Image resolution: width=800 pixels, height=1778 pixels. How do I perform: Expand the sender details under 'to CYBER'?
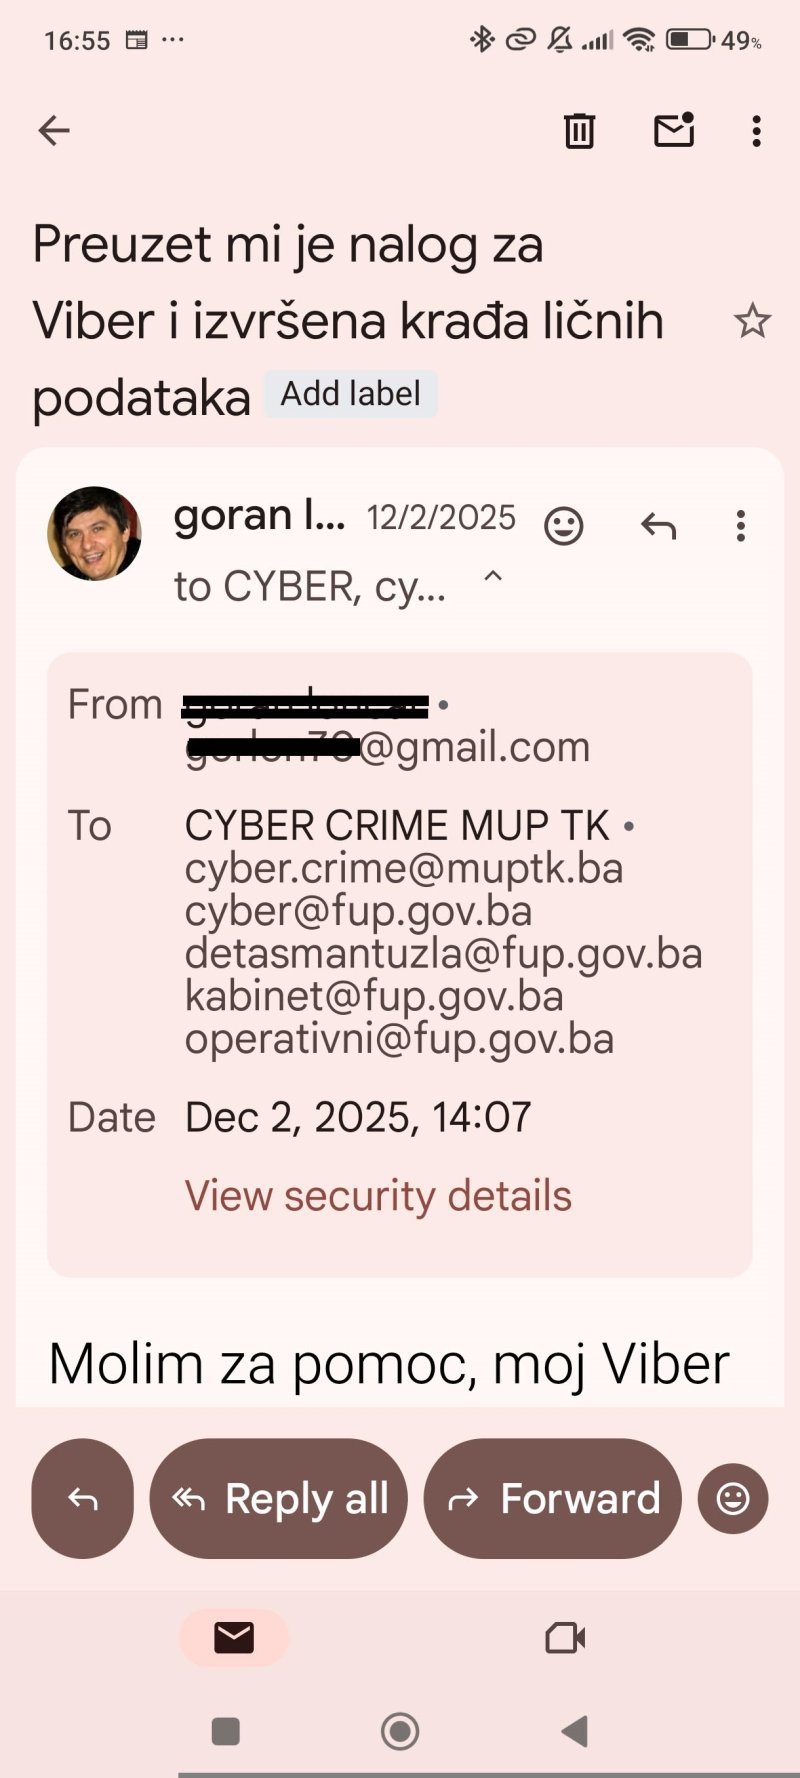[x=310, y=585]
